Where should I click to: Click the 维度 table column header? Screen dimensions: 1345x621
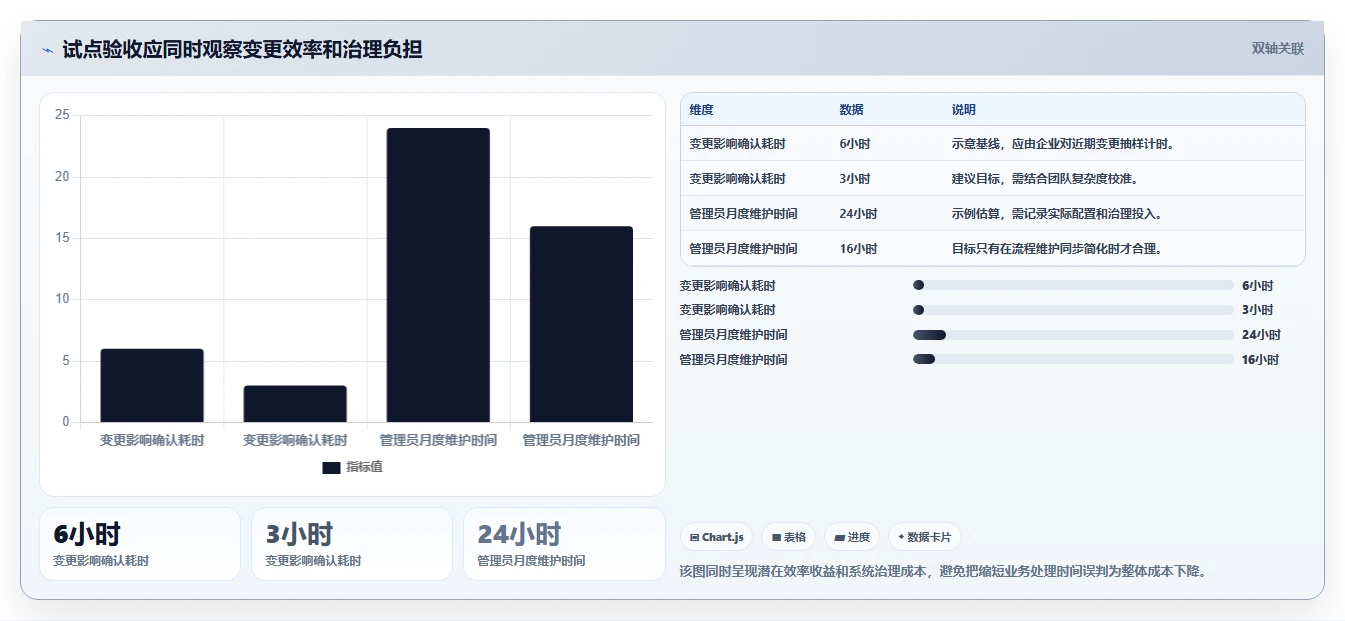tap(702, 110)
